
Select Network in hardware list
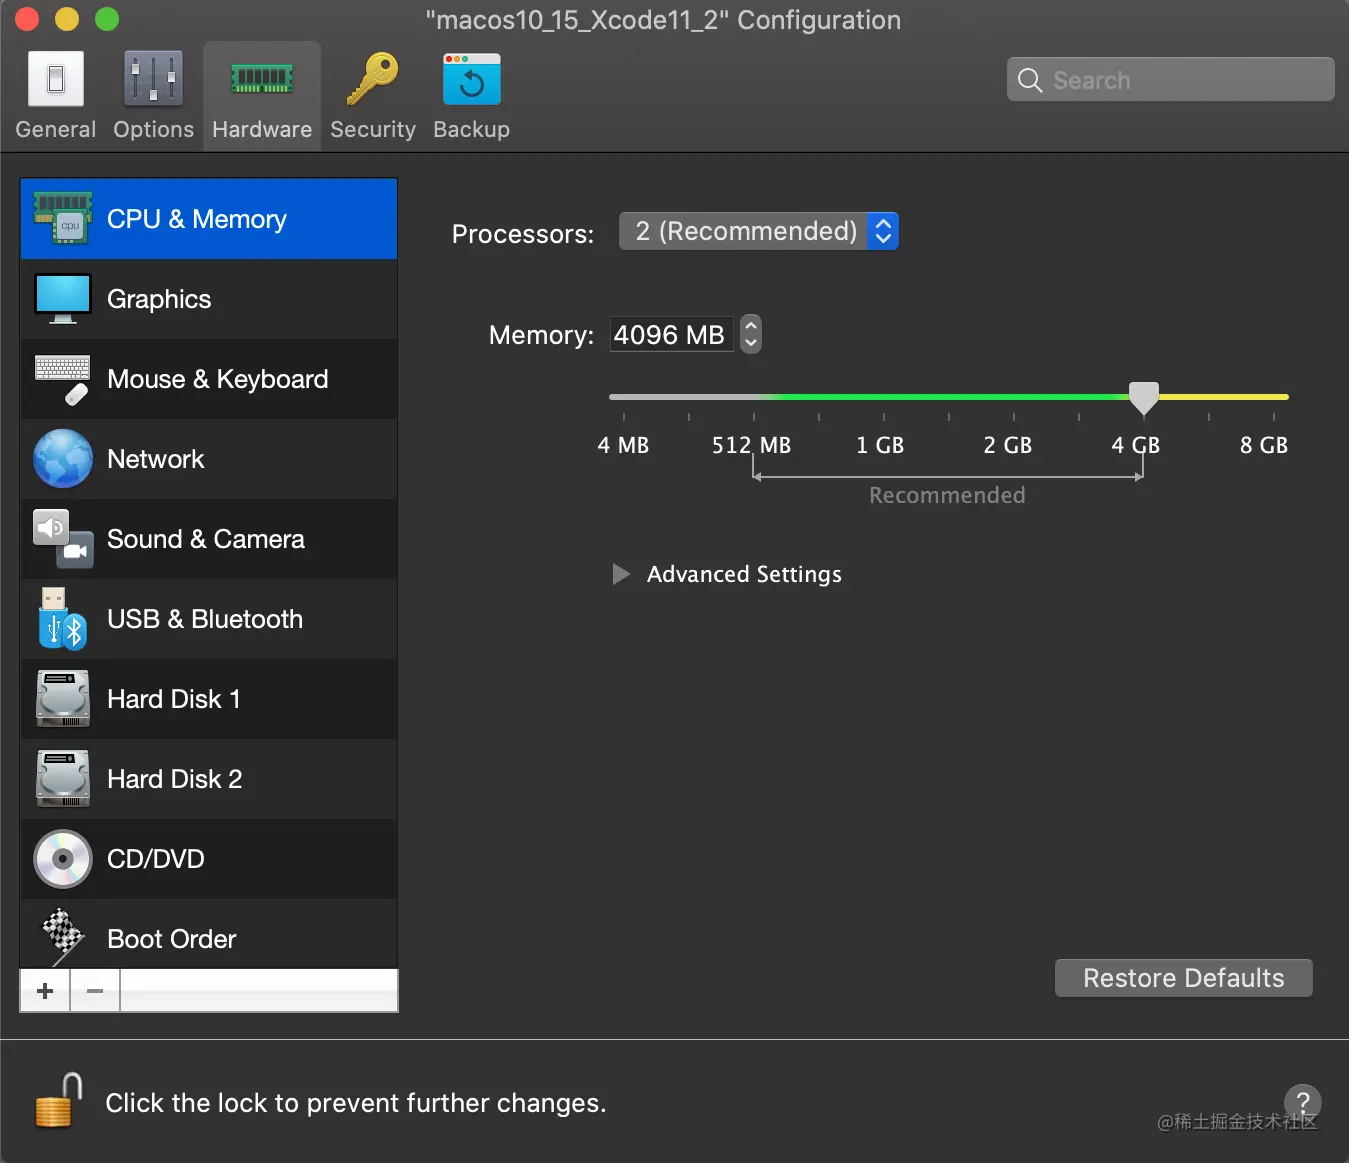tap(209, 459)
